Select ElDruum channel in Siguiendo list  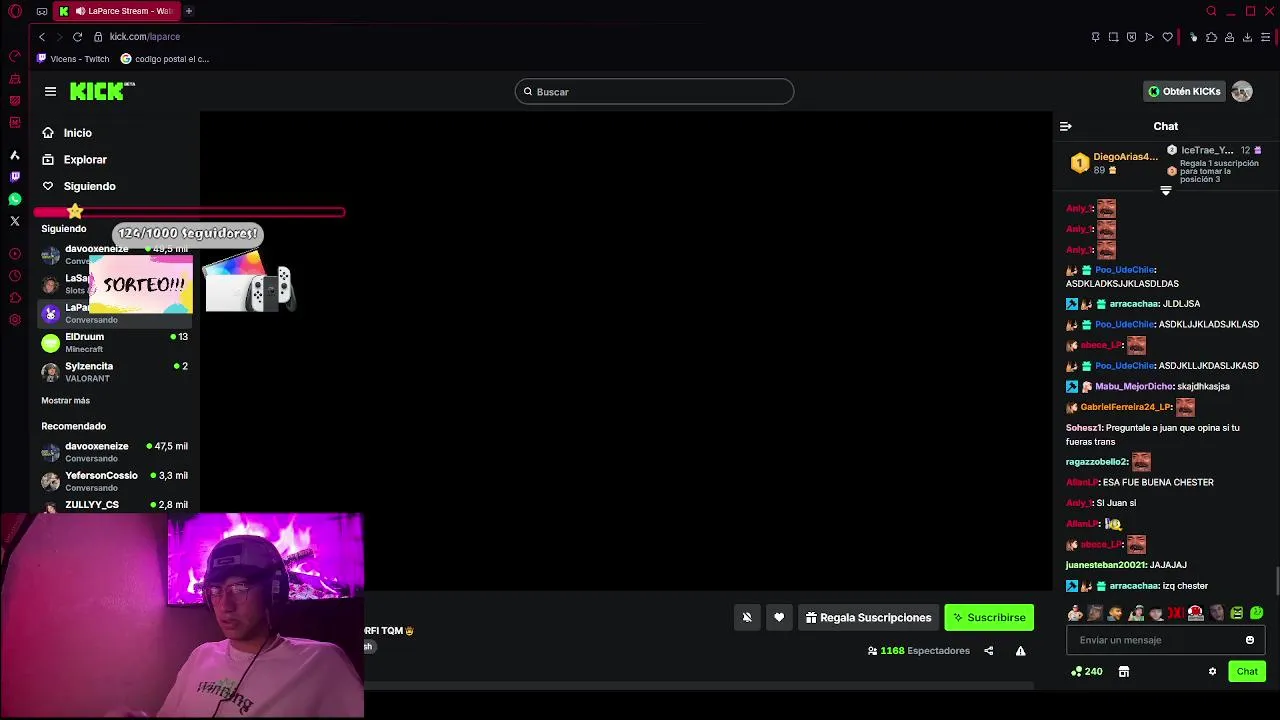coord(114,343)
